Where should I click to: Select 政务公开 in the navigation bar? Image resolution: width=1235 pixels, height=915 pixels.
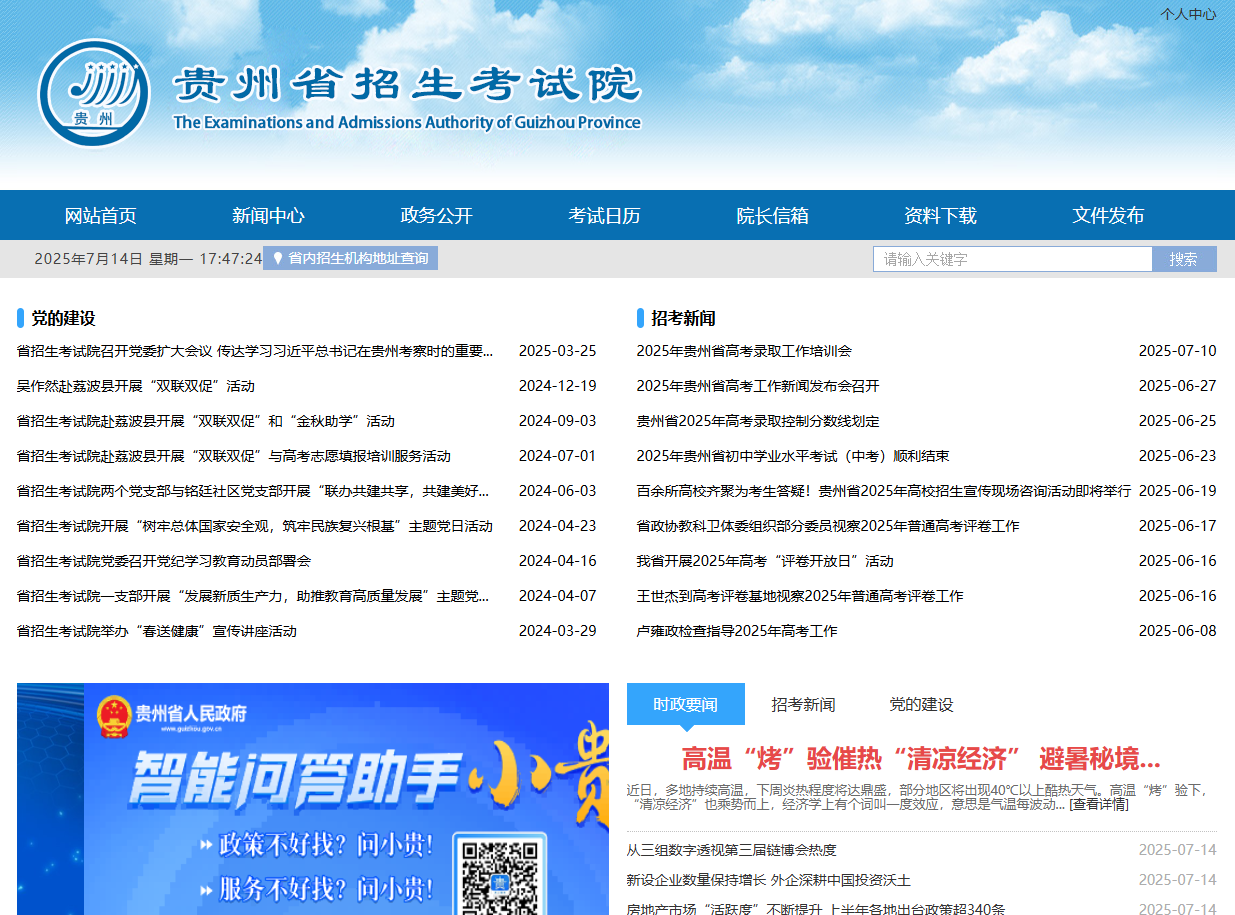click(436, 215)
